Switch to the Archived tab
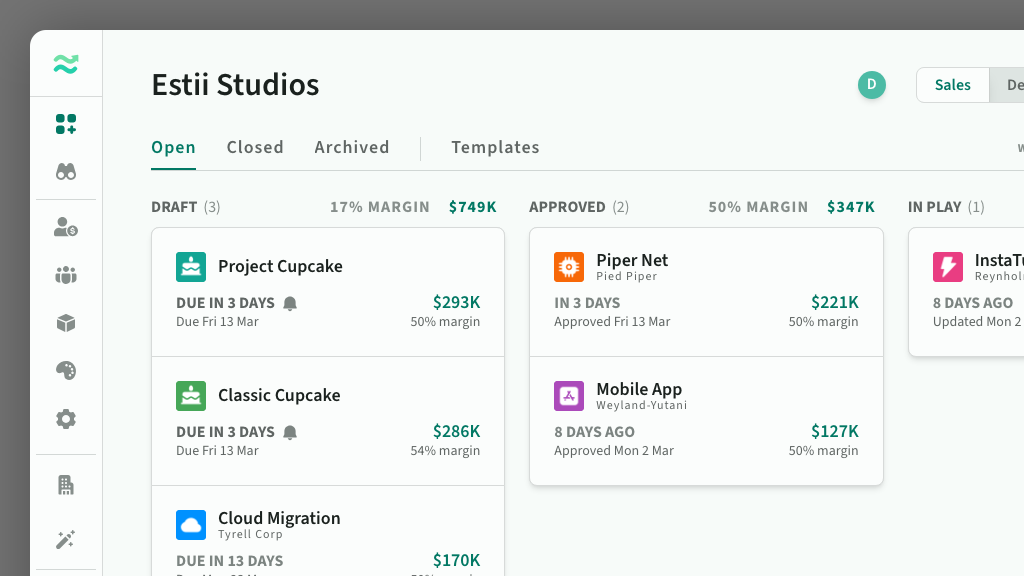Screen dimensions: 1024x576 (x=352, y=147)
